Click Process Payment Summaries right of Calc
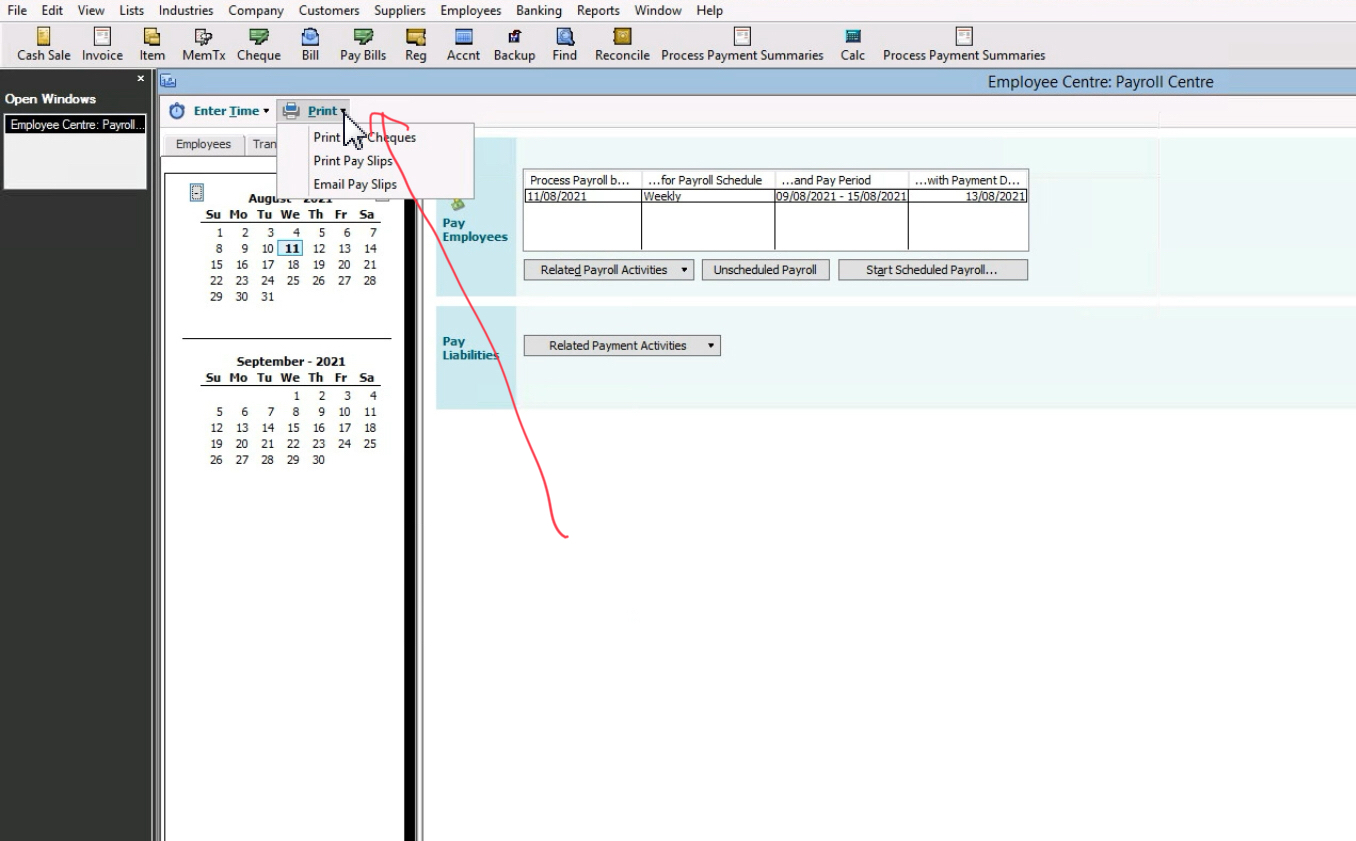Viewport: 1356px width, 841px height. tap(964, 45)
